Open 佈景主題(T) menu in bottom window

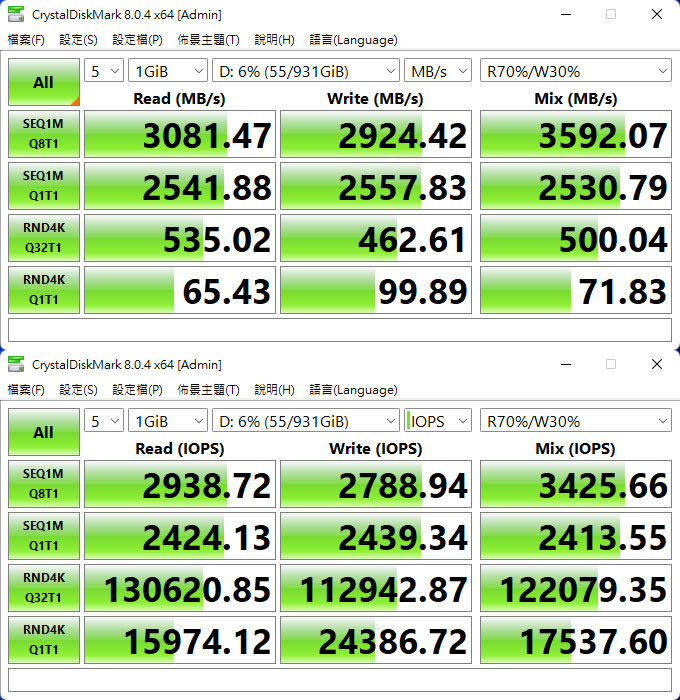[x=208, y=390]
